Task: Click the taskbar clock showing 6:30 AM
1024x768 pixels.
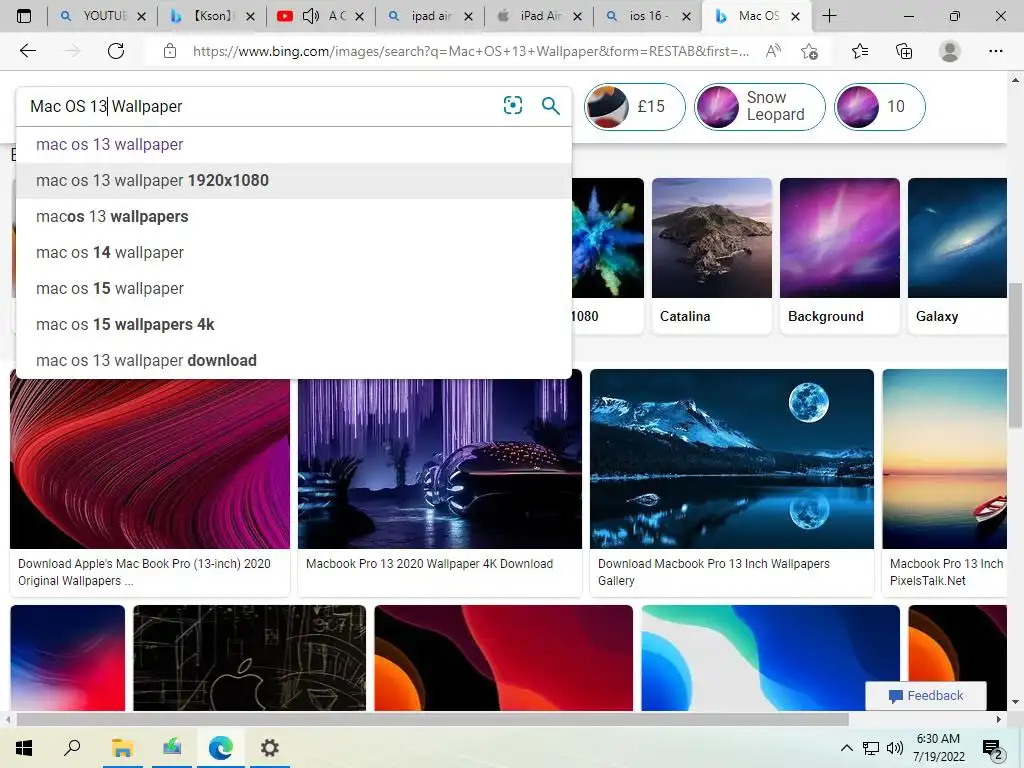Action: [938, 748]
